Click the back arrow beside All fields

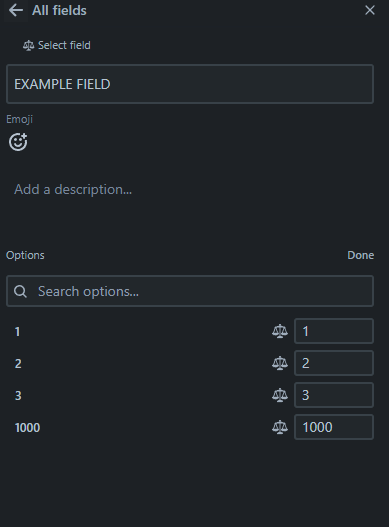click(16, 10)
